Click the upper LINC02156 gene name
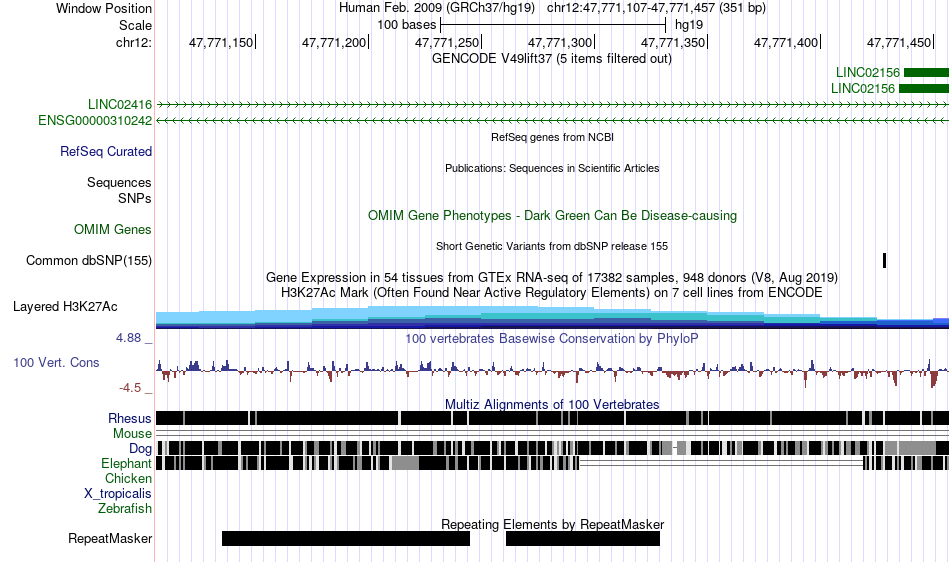 pos(868,73)
